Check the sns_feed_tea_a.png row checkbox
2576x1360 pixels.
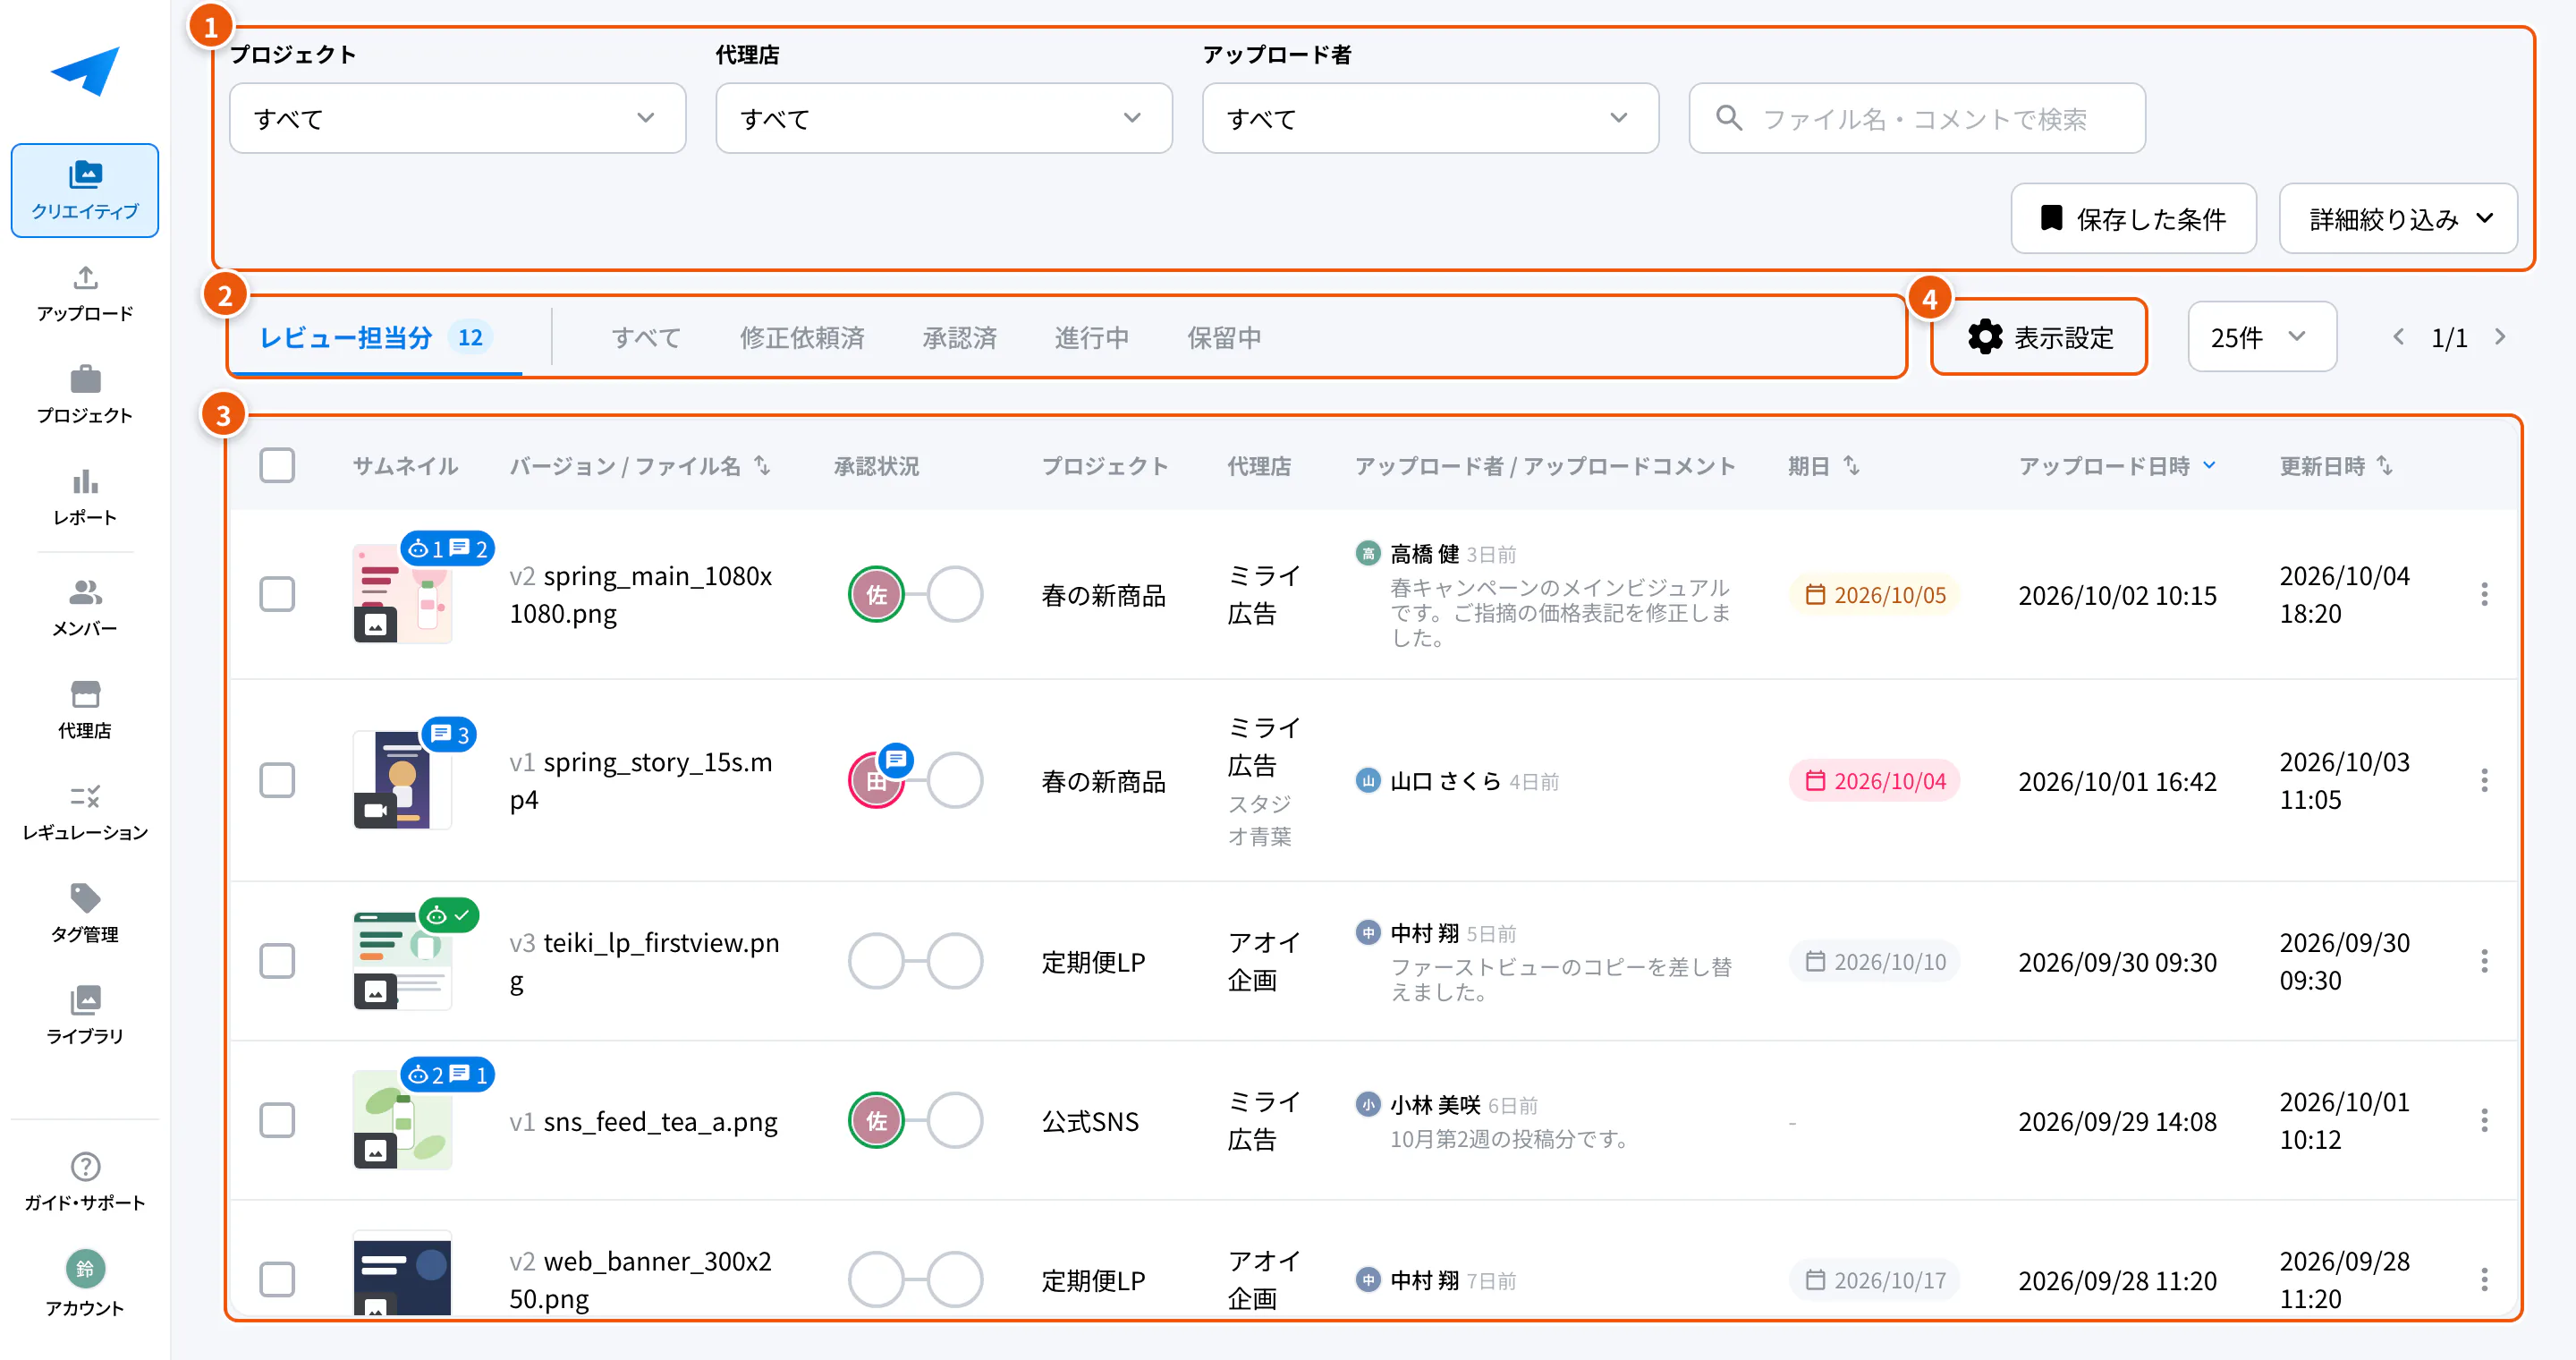click(x=277, y=1120)
